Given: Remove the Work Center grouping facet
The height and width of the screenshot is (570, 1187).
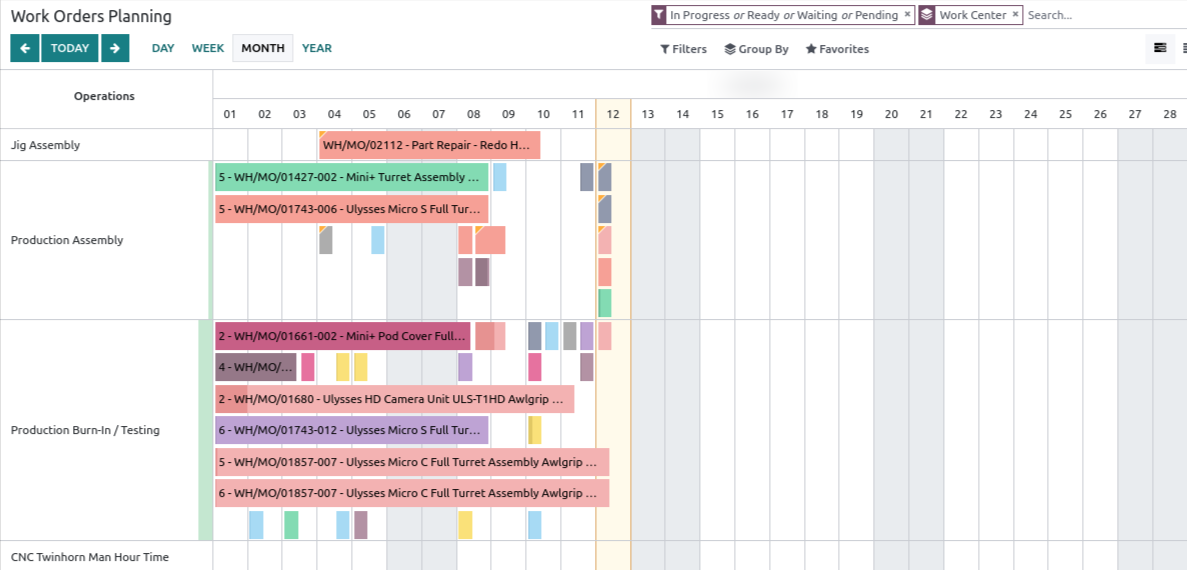Looking at the screenshot, I should click(x=1015, y=15).
